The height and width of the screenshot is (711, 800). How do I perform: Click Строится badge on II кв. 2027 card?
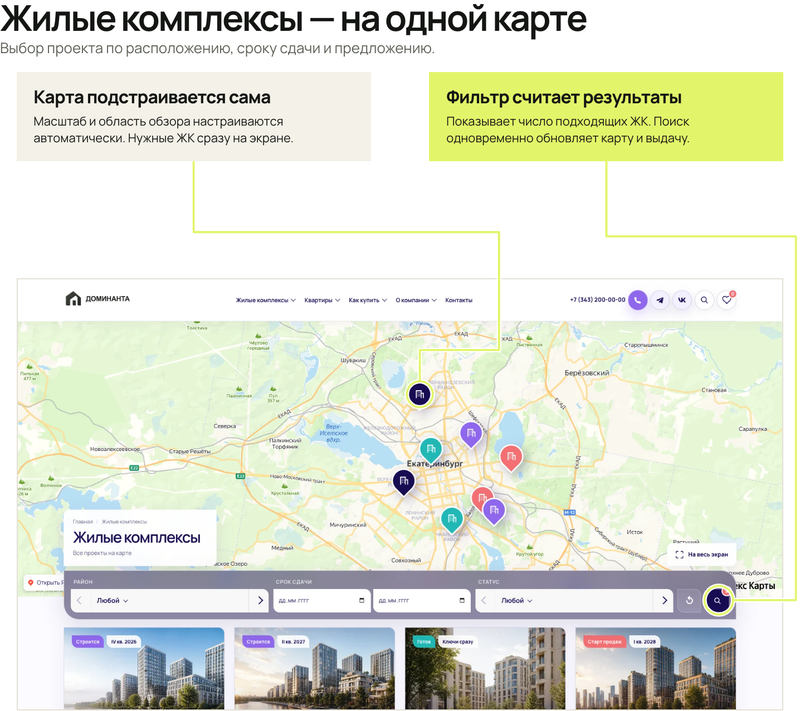coord(258,642)
